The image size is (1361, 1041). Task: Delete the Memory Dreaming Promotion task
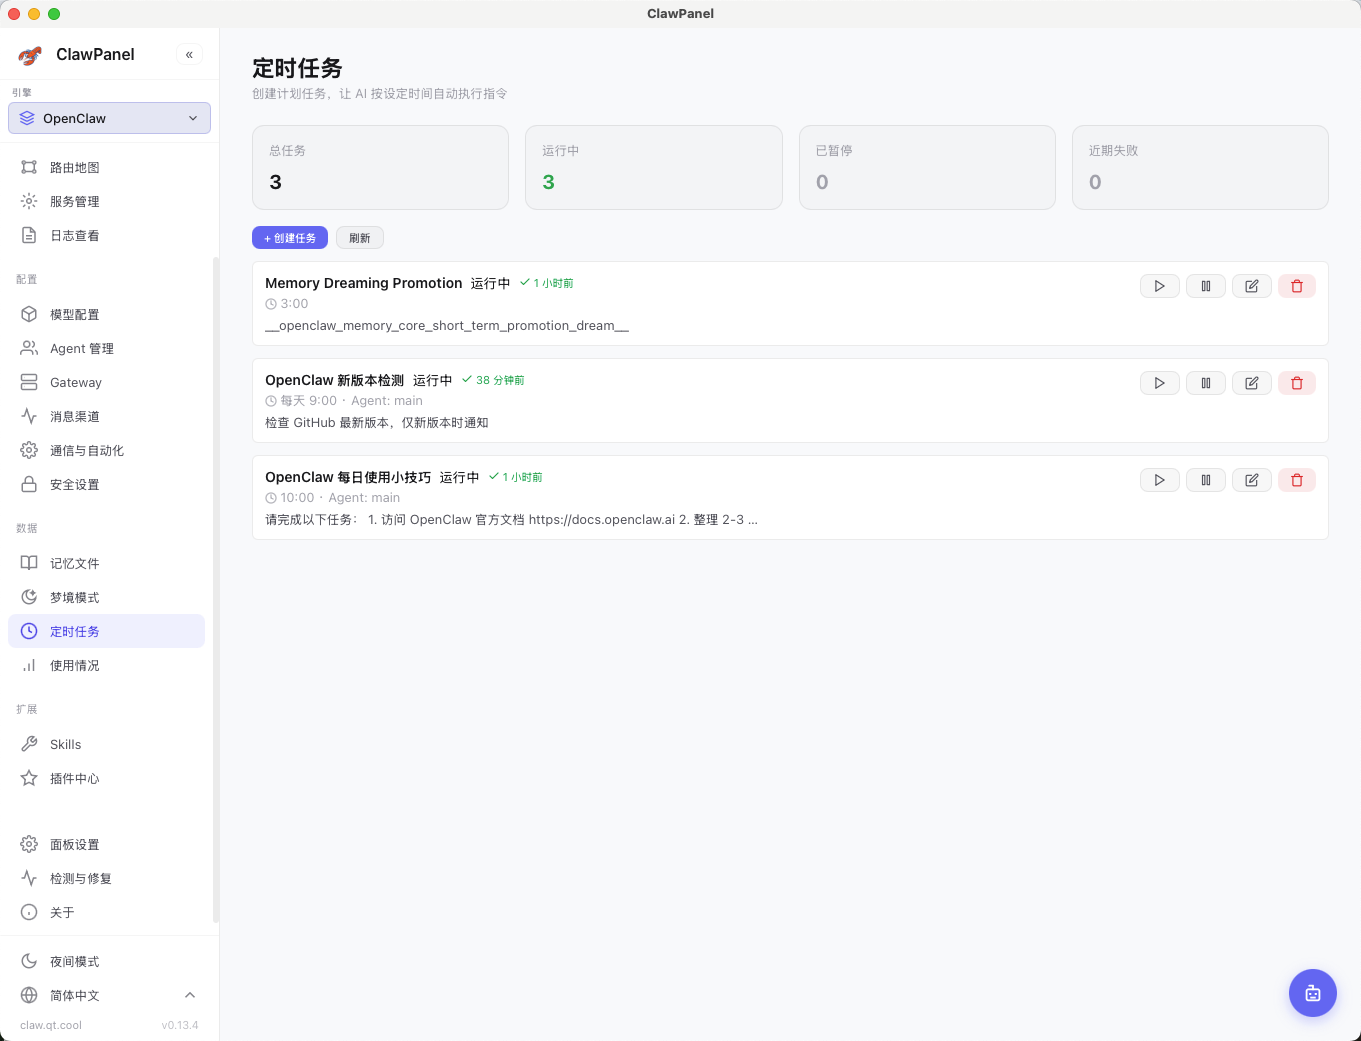pyautogui.click(x=1297, y=286)
